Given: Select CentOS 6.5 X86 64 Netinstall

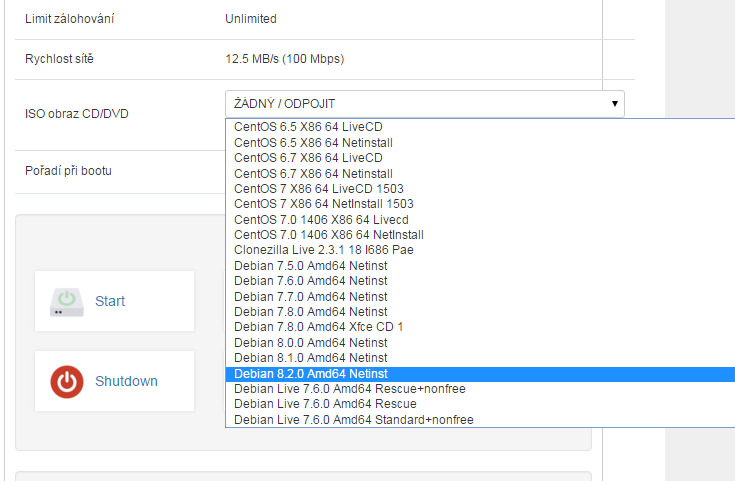Looking at the screenshot, I should [x=313, y=143].
